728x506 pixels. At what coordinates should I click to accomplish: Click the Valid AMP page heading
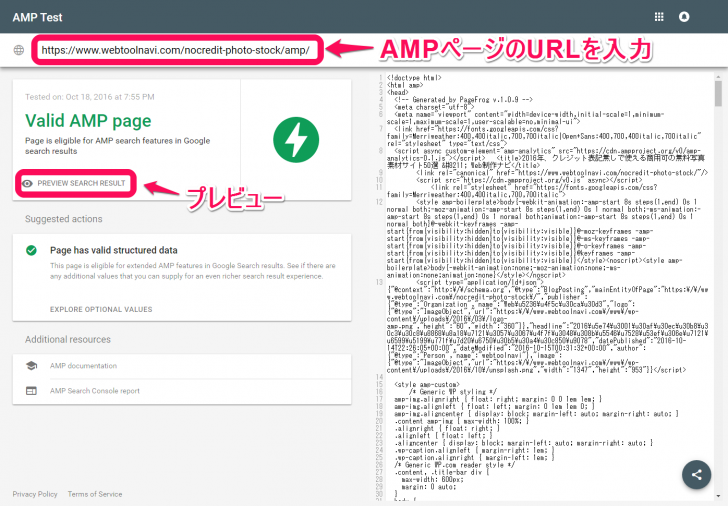88,121
